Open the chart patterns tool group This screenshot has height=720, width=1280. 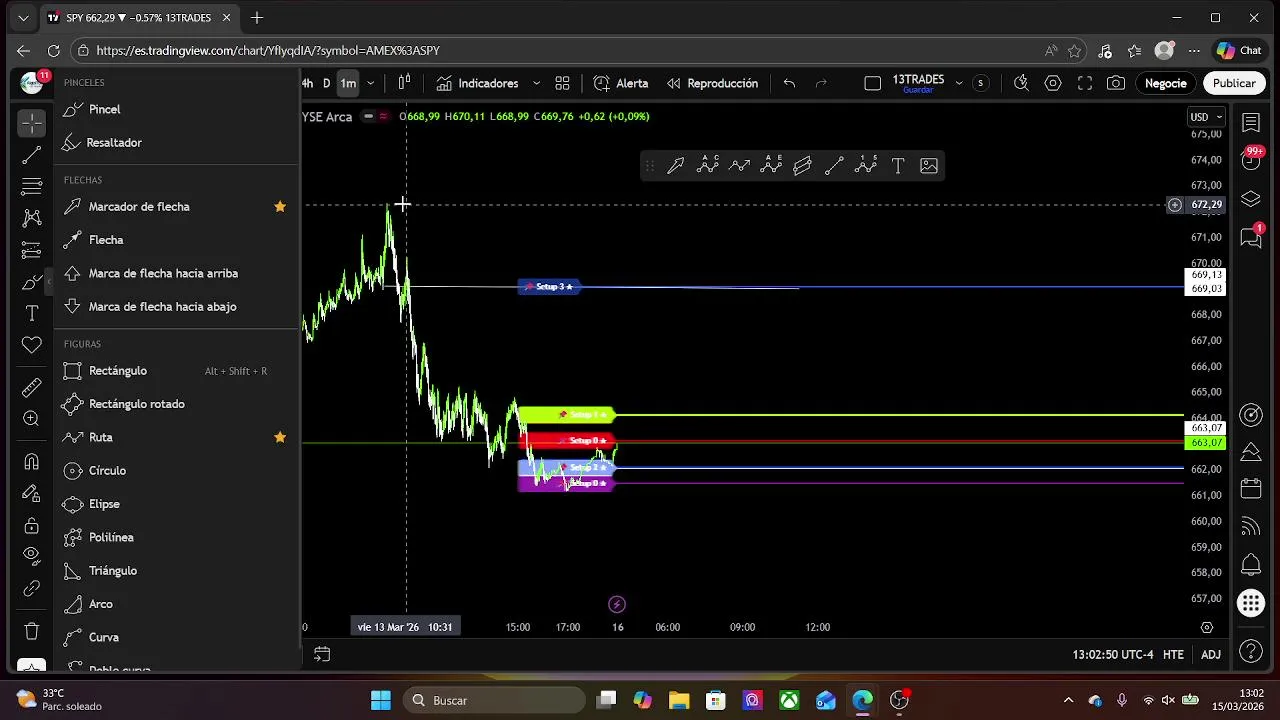pyautogui.click(x=32, y=218)
